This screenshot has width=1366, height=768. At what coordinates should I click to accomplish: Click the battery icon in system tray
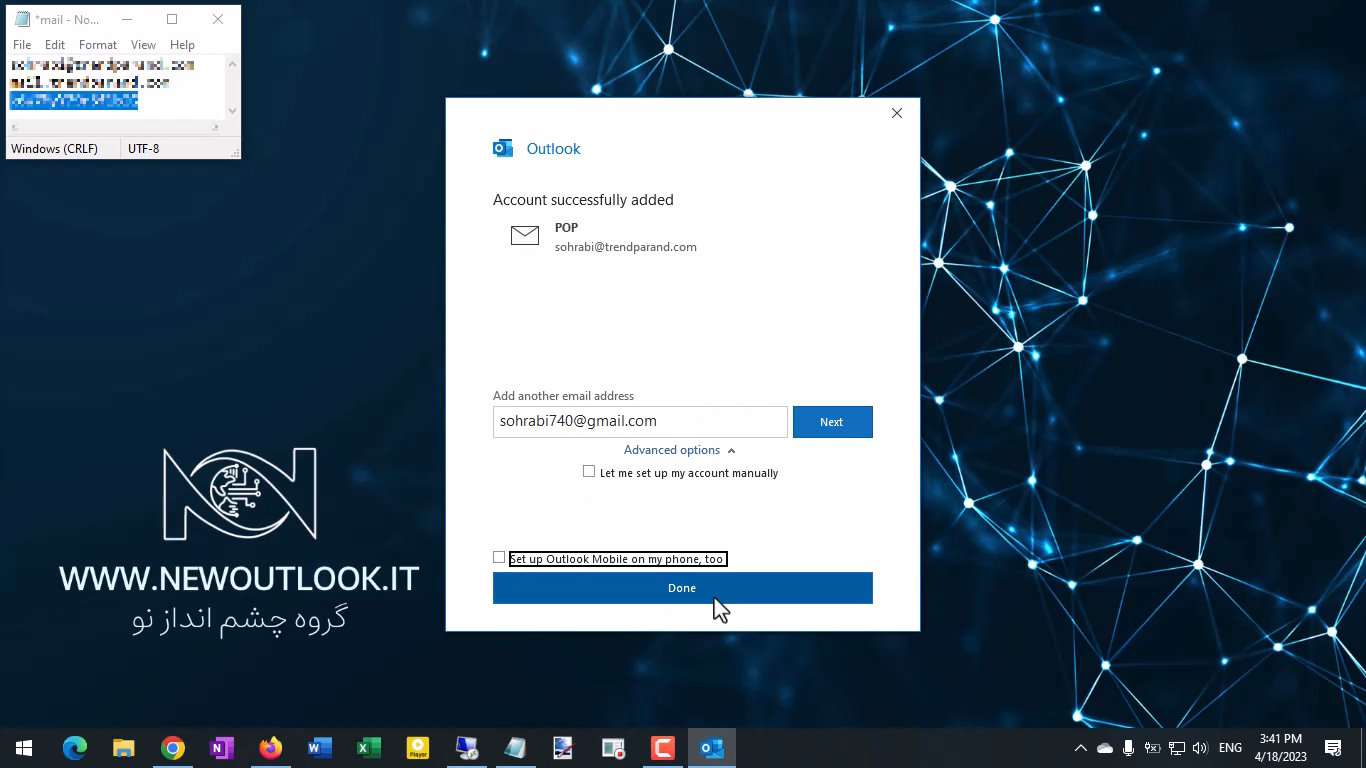[x=1152, y=748]
